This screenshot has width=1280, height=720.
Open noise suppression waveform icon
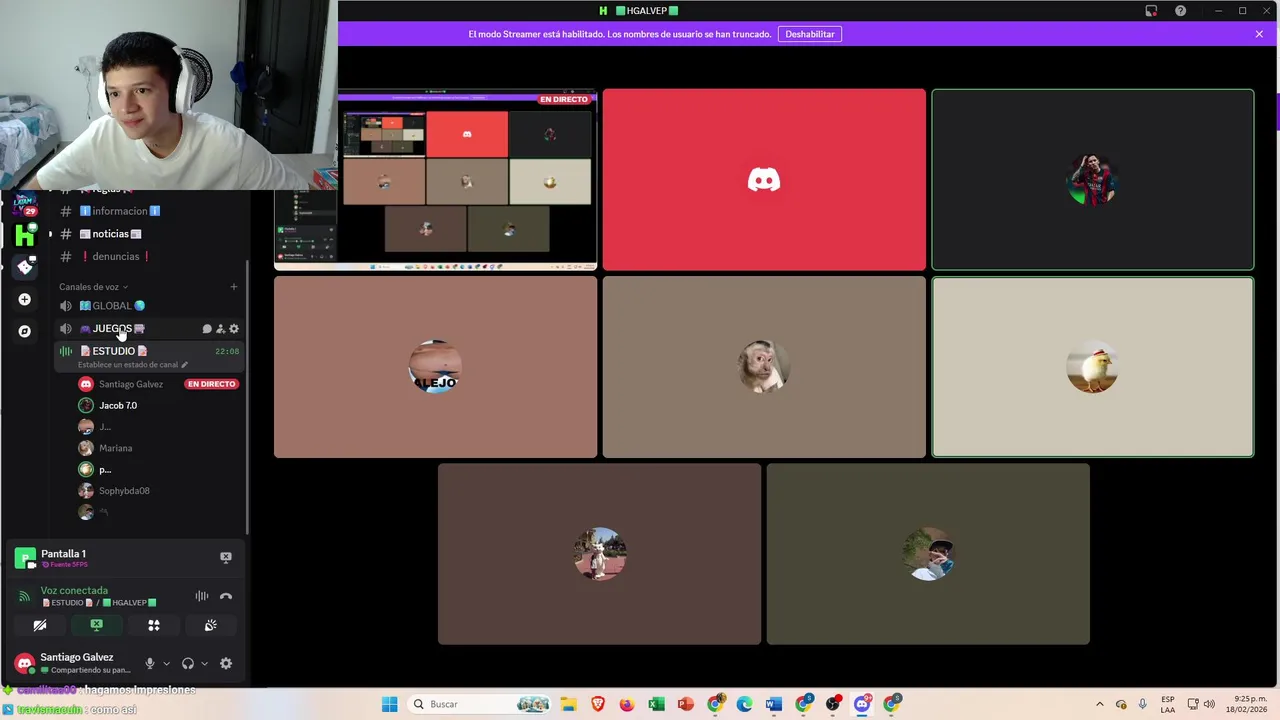[202, 596]
